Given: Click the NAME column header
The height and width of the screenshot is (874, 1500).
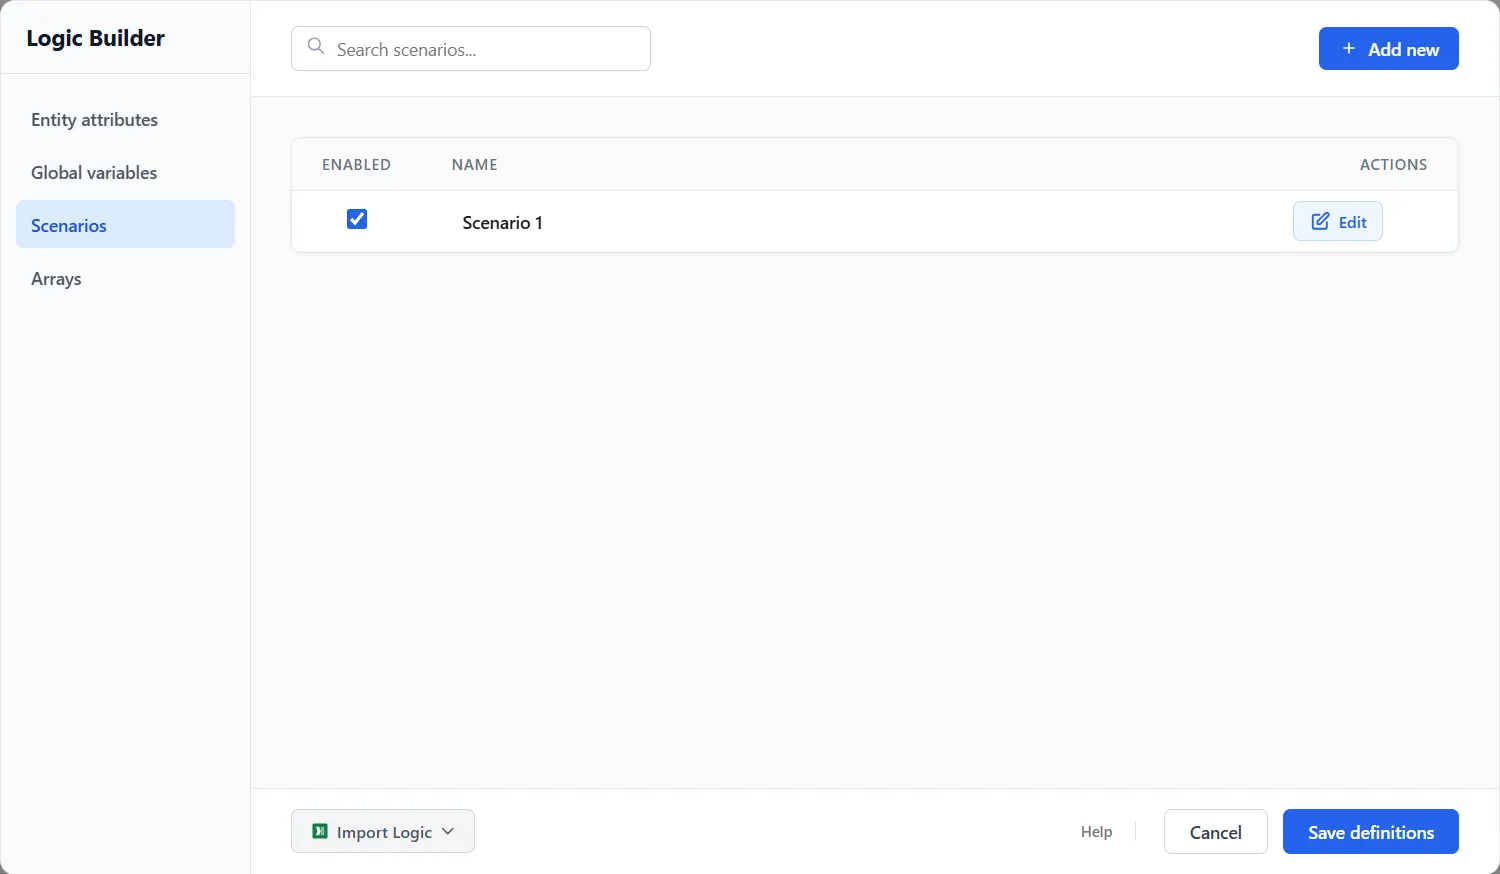Looking at the screenshot, I should 474,164.
